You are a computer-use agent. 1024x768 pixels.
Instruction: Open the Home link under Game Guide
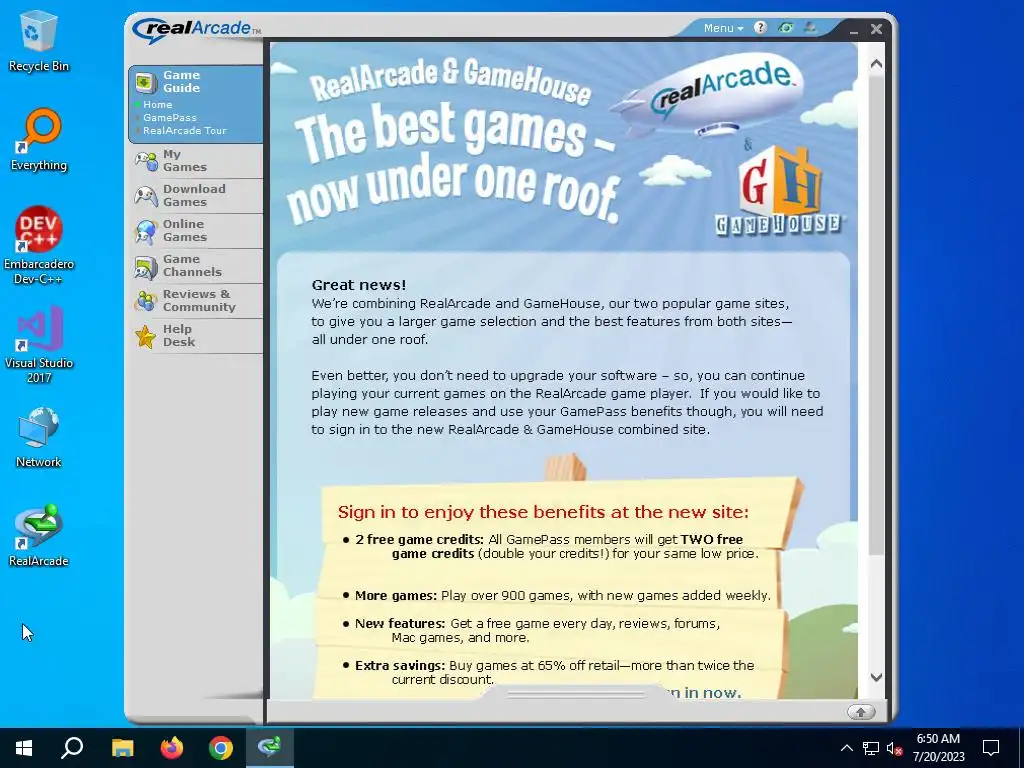pyautogui.click(x=157, y=104)
